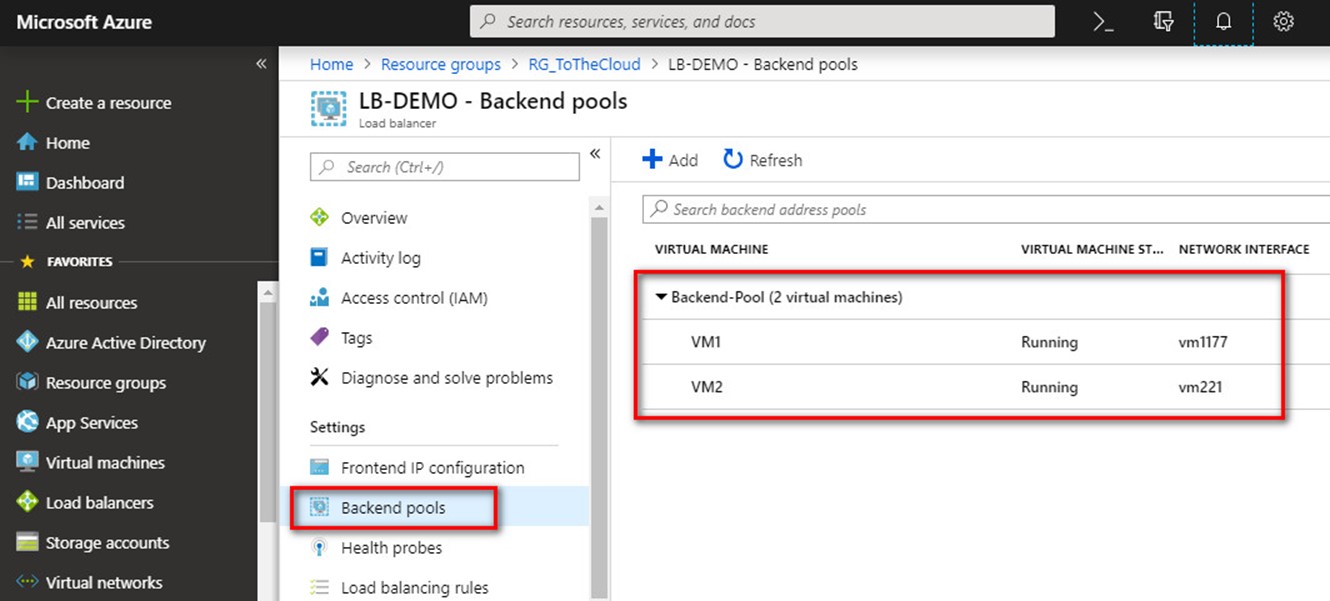Click the Virtual networks icon
1330x601 pixels.
27,582
